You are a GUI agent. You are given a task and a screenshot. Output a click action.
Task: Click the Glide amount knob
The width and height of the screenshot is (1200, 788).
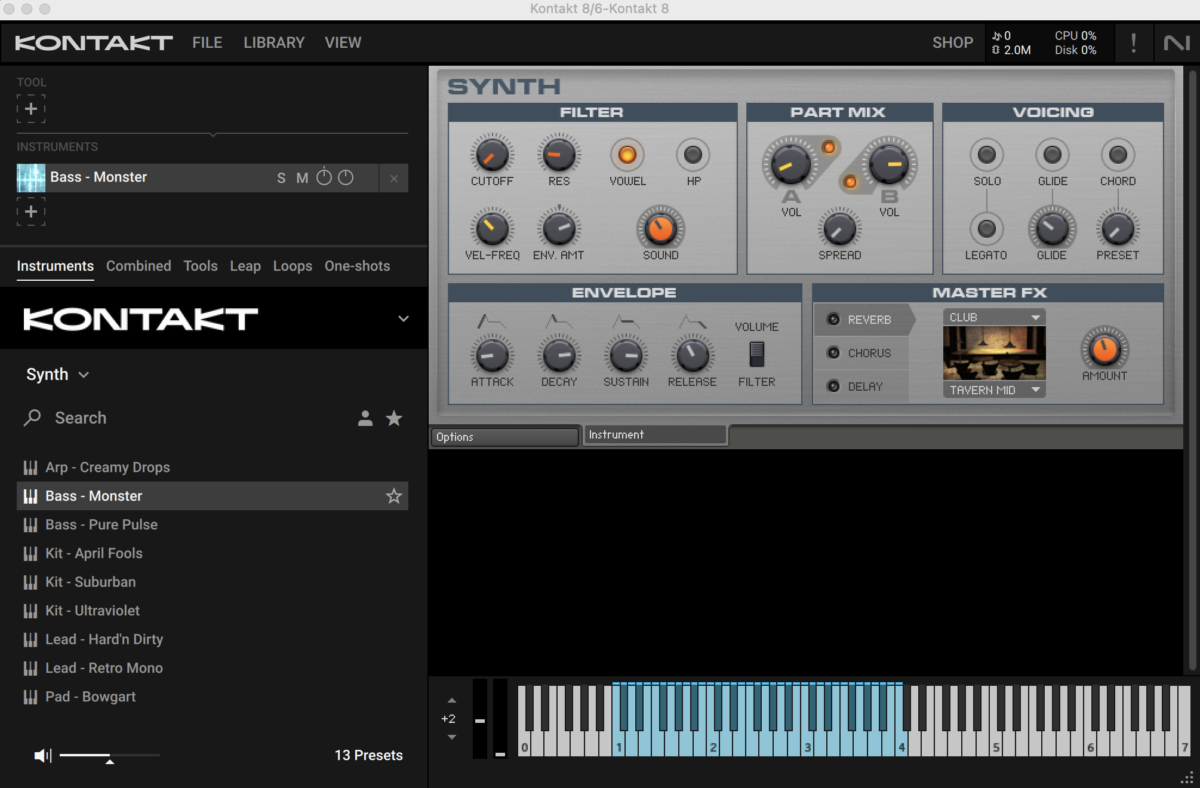click(x=1051, y=229)
